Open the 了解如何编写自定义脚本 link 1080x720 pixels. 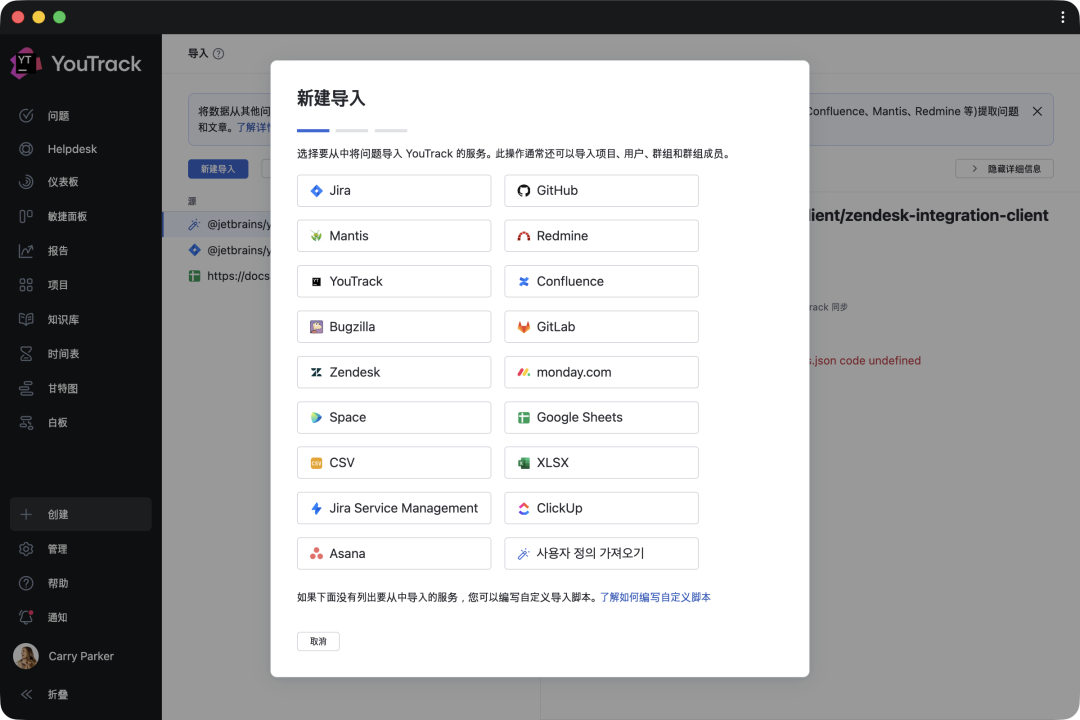655,597
